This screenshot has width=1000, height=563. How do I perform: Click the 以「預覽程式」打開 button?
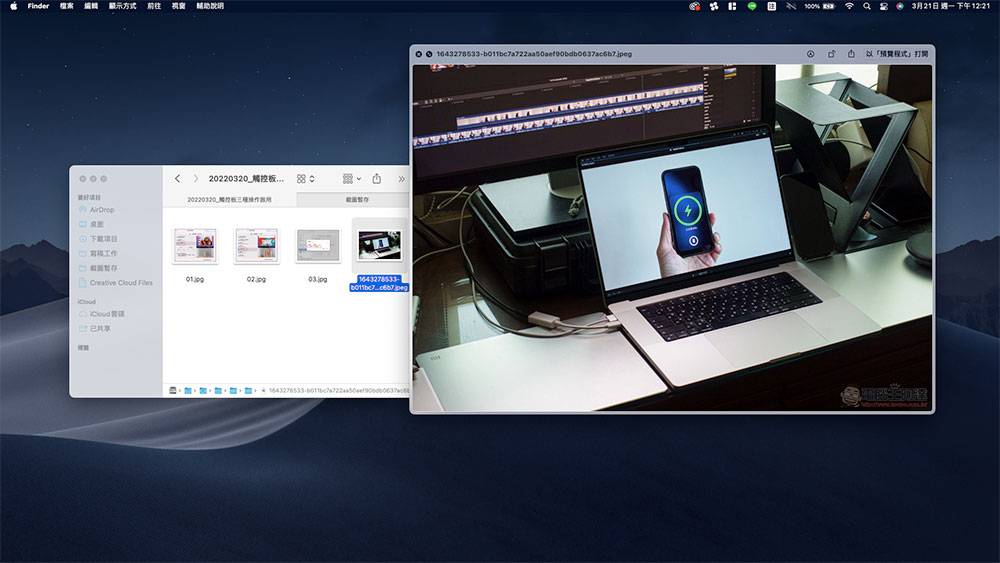point(897,54)
